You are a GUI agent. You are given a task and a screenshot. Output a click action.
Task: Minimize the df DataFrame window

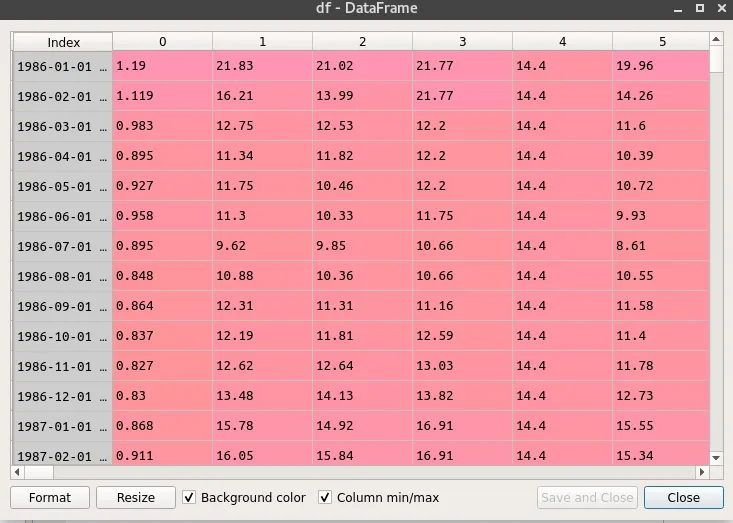point(678,8)
